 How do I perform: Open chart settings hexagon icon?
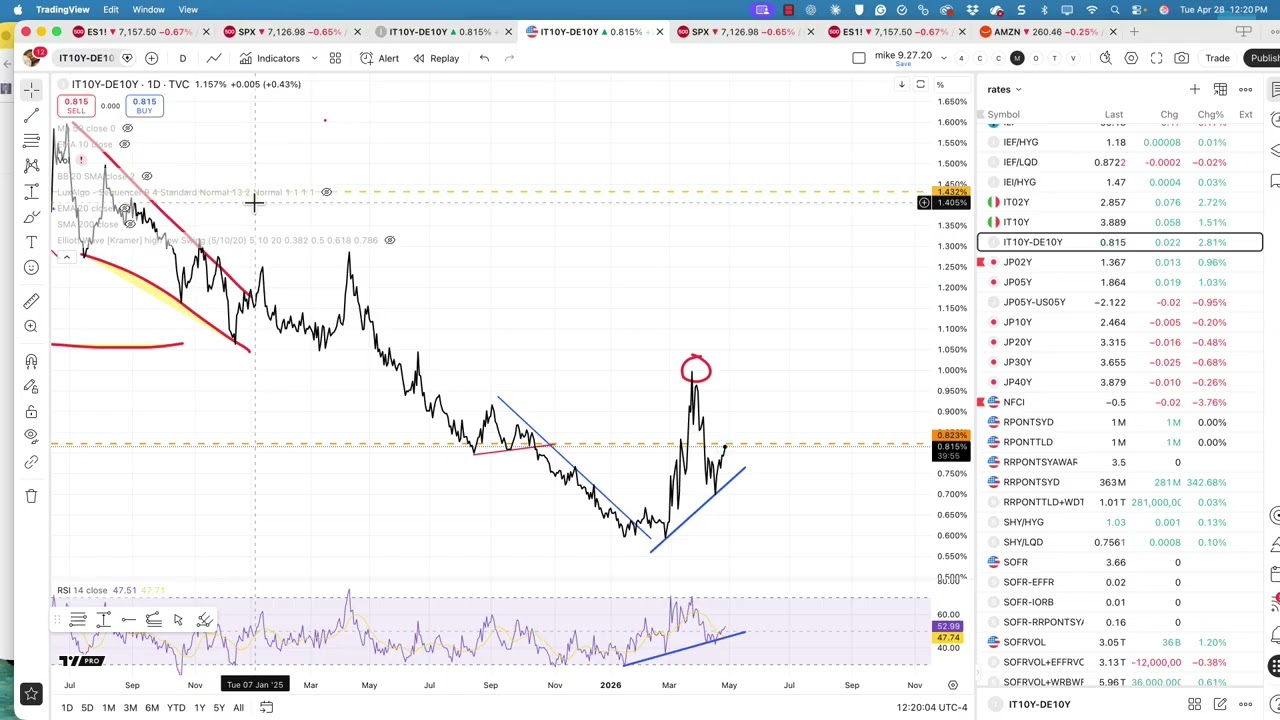(1131, 58)
